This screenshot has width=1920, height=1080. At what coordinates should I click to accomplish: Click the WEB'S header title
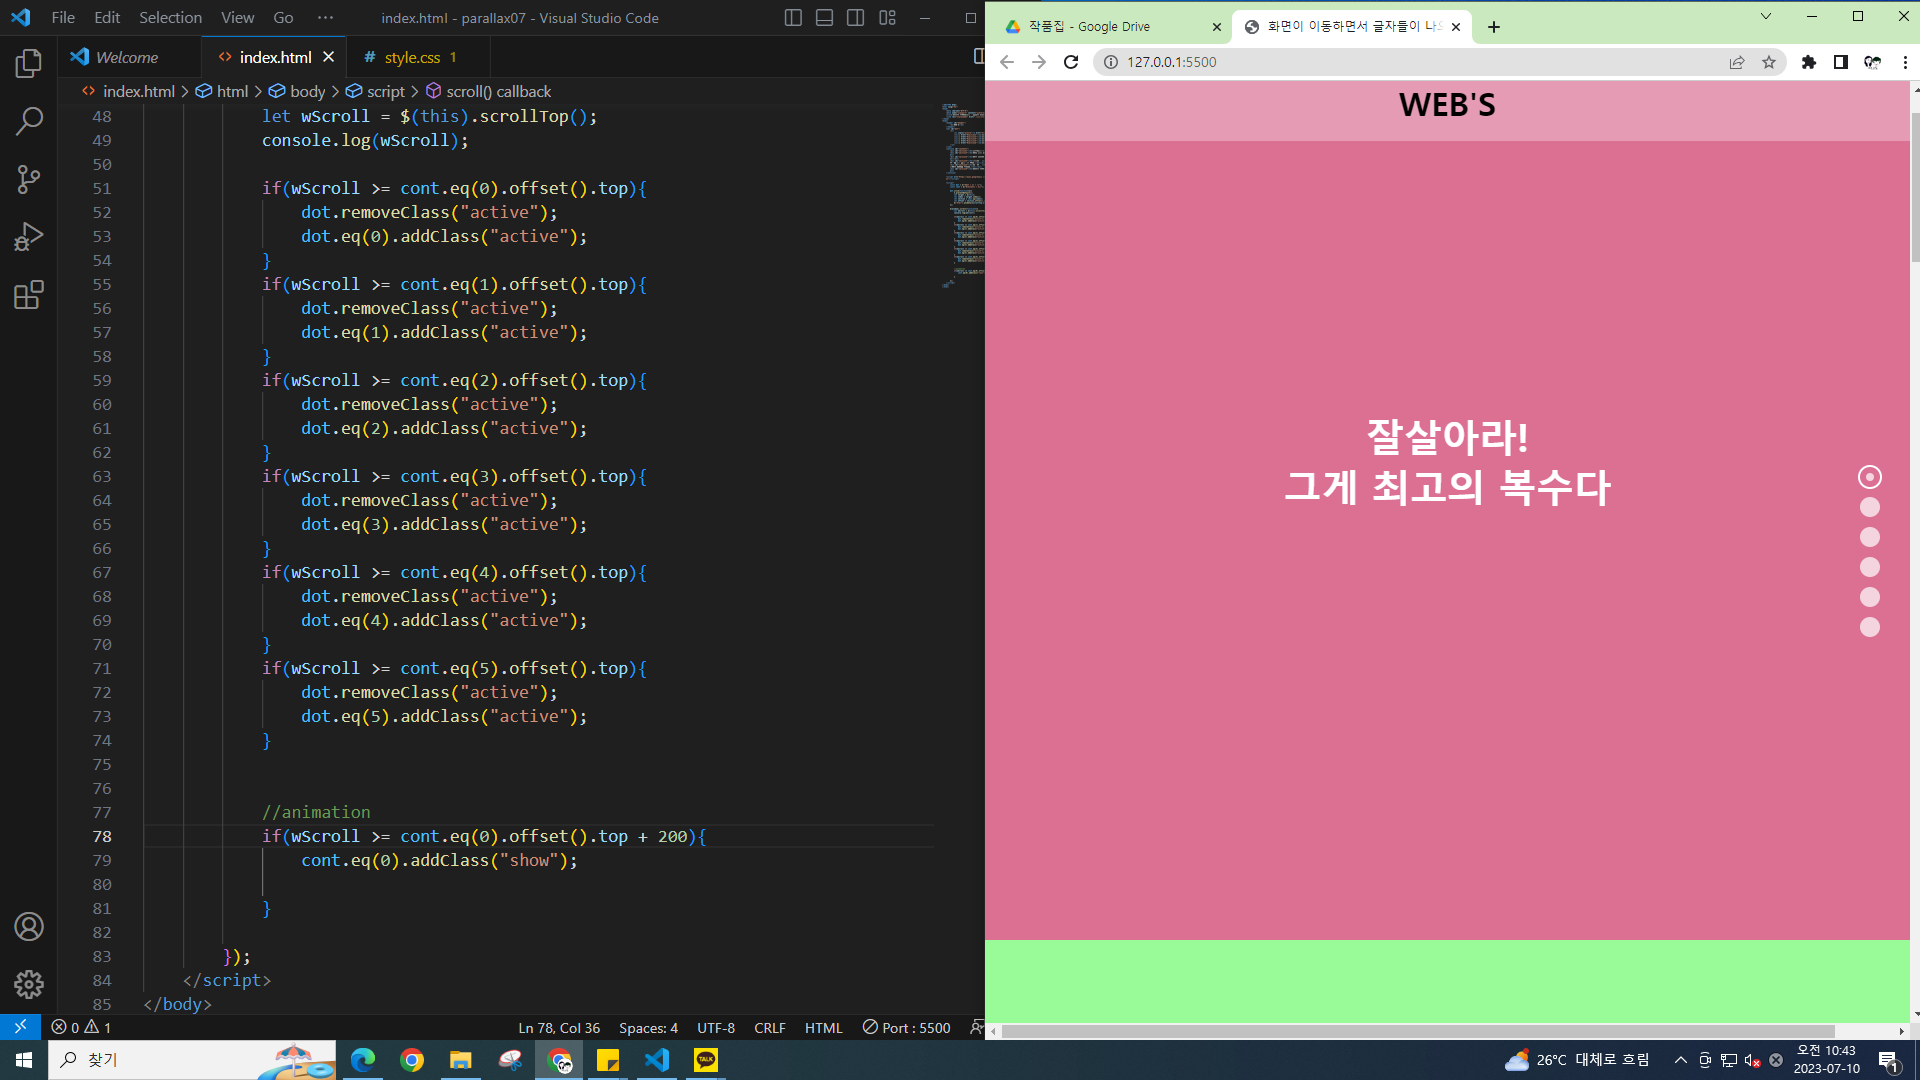coord(1447,105)
